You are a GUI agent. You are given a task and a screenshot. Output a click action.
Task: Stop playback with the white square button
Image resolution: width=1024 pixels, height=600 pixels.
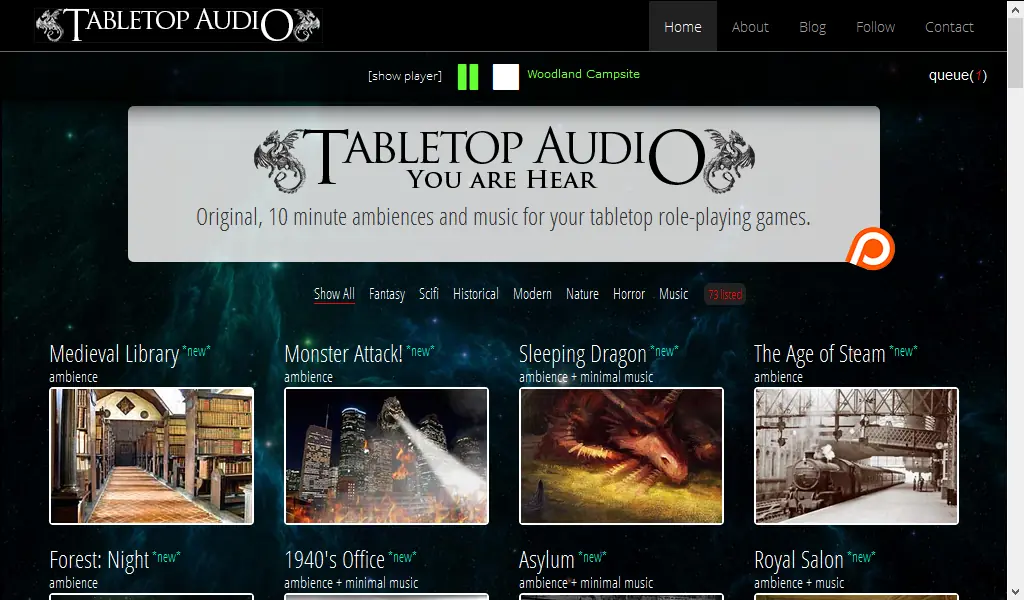(505, 77)
